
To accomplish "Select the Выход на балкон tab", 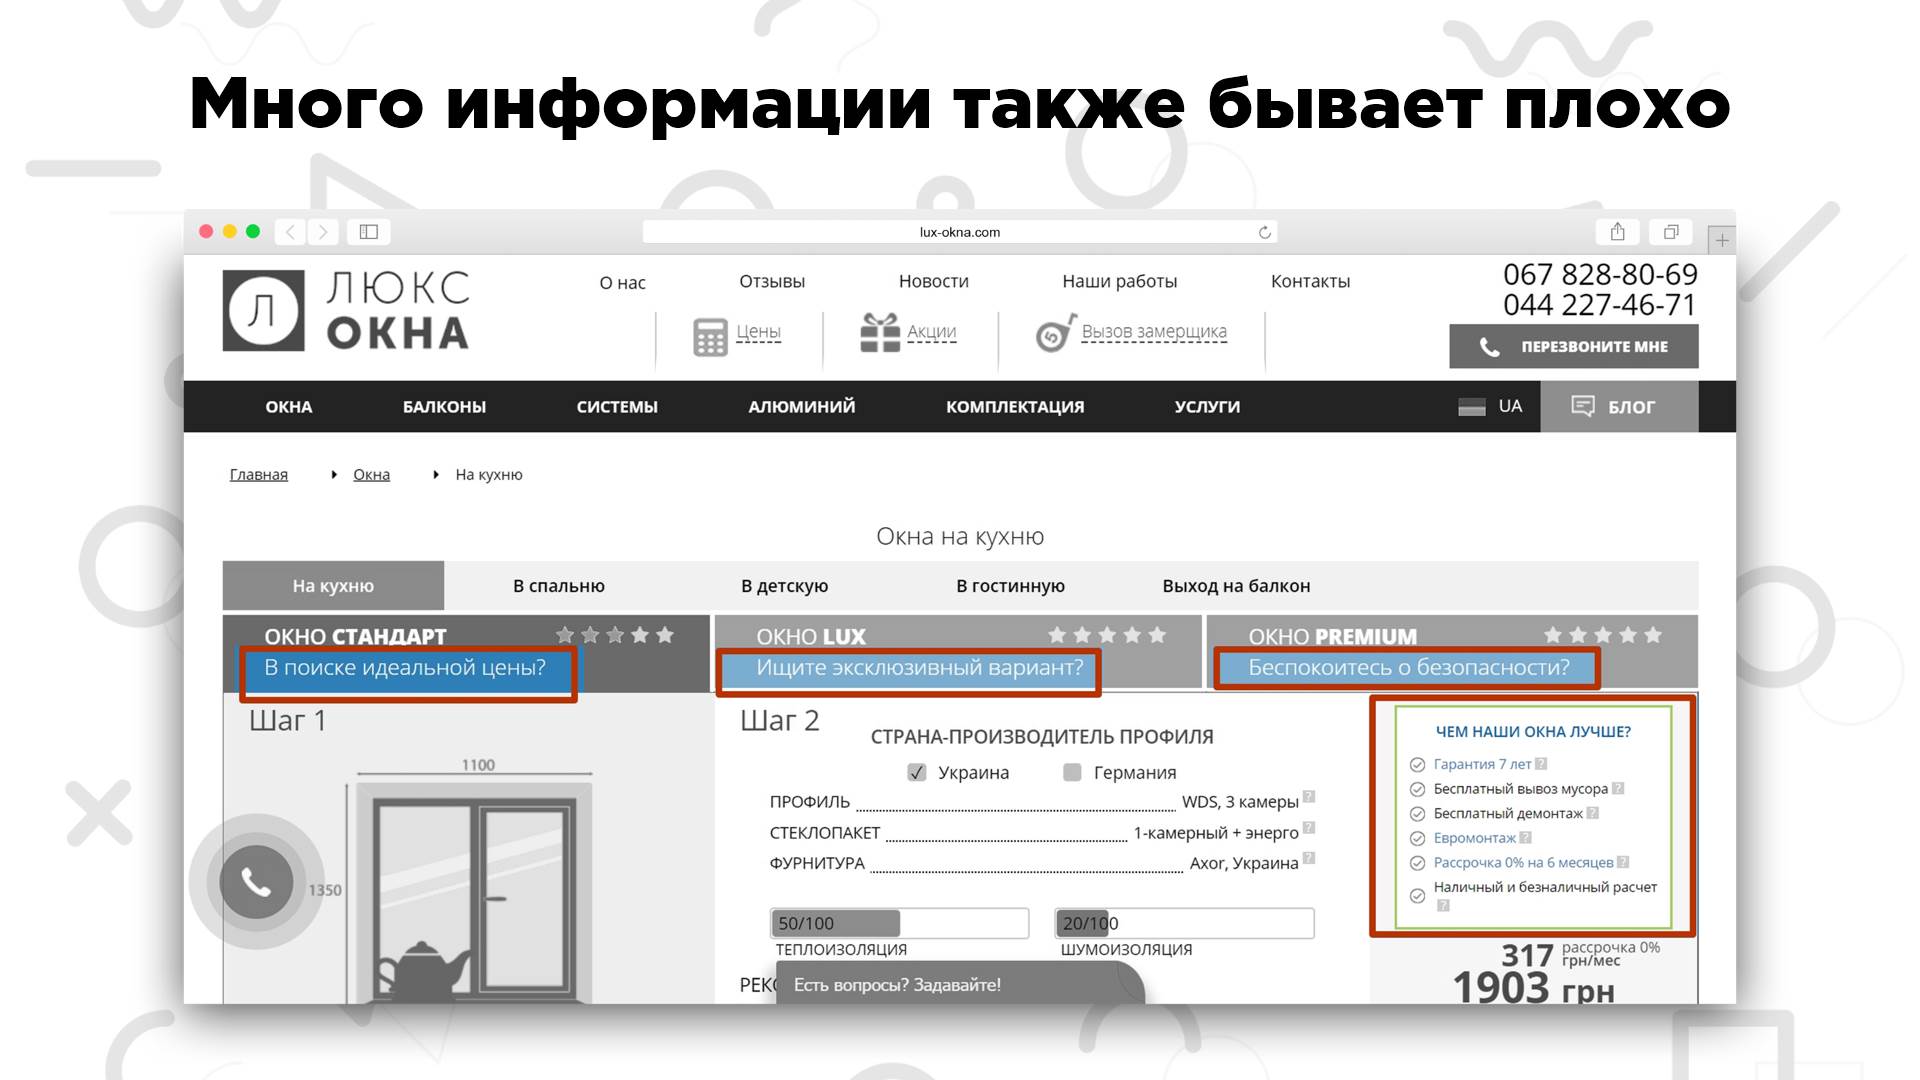I will pos(1236,586).
